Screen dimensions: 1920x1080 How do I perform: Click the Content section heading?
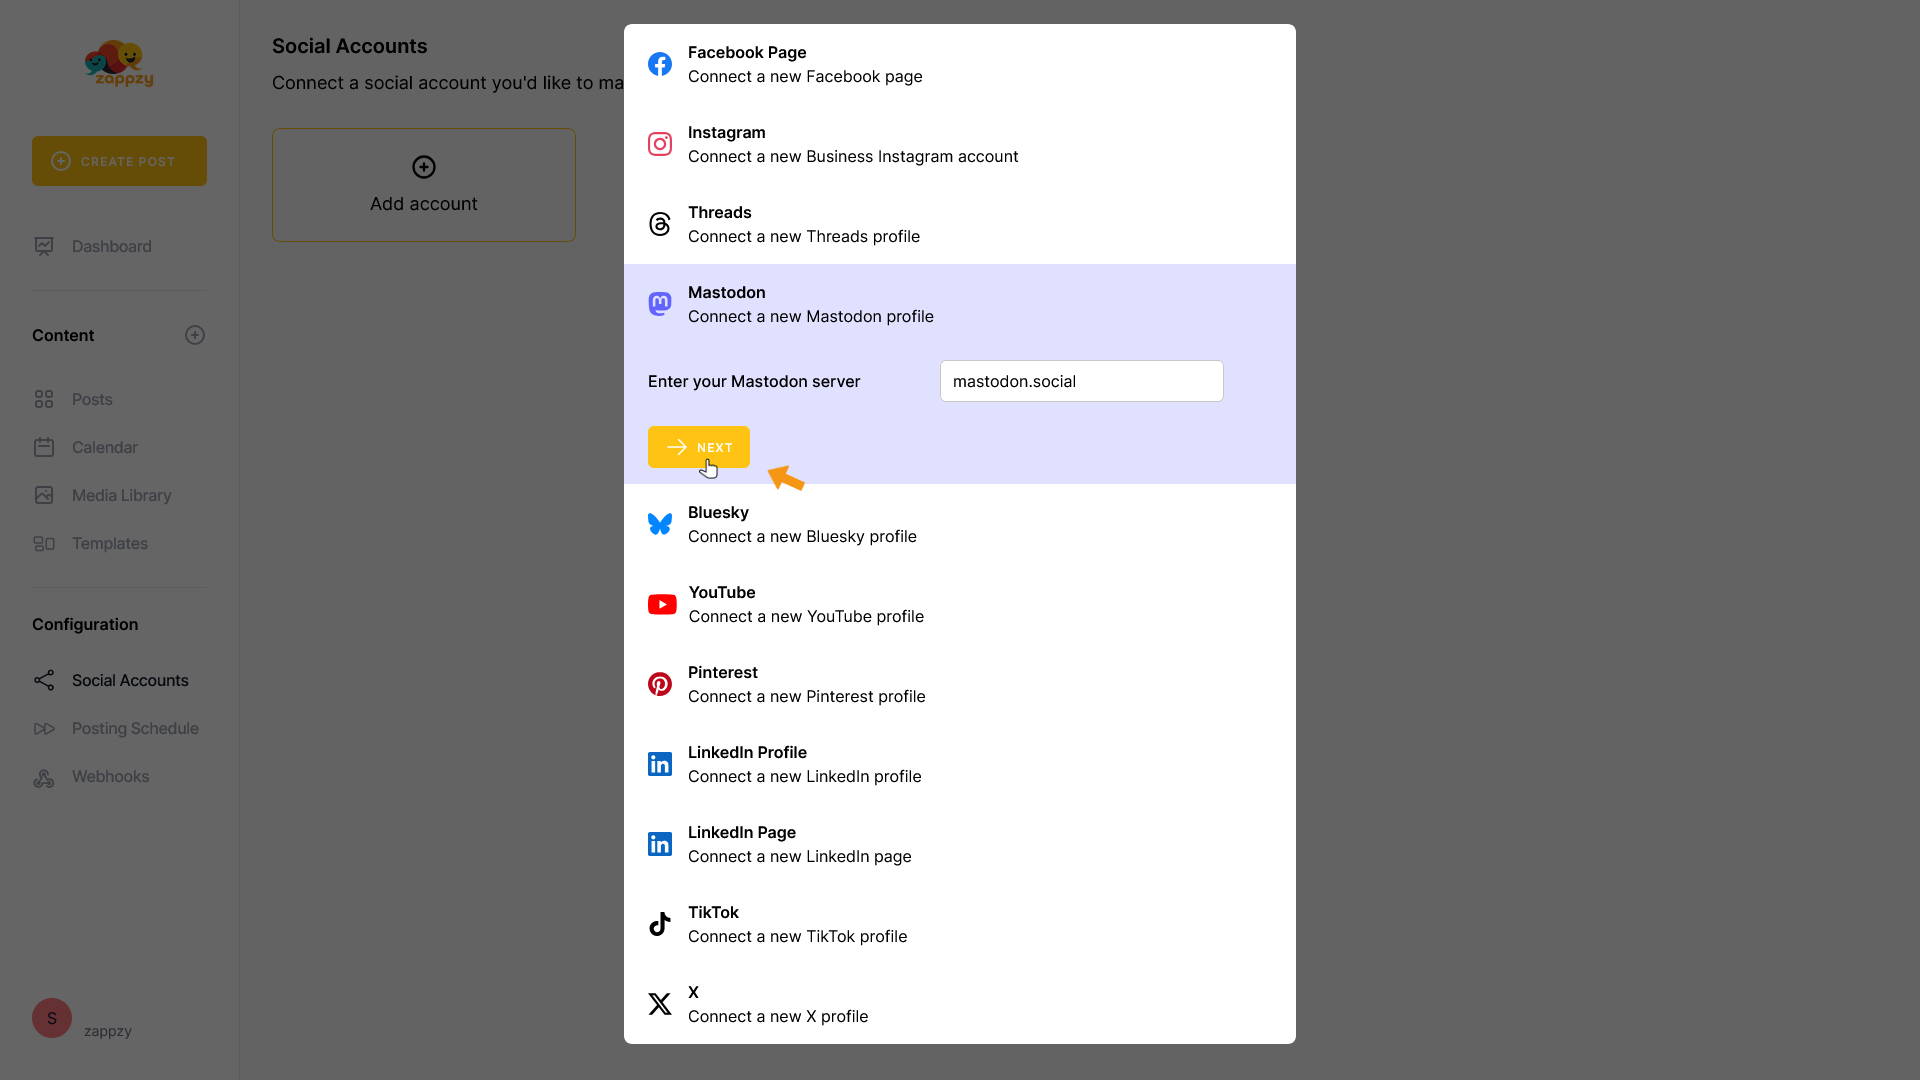[x=63, y=335]
